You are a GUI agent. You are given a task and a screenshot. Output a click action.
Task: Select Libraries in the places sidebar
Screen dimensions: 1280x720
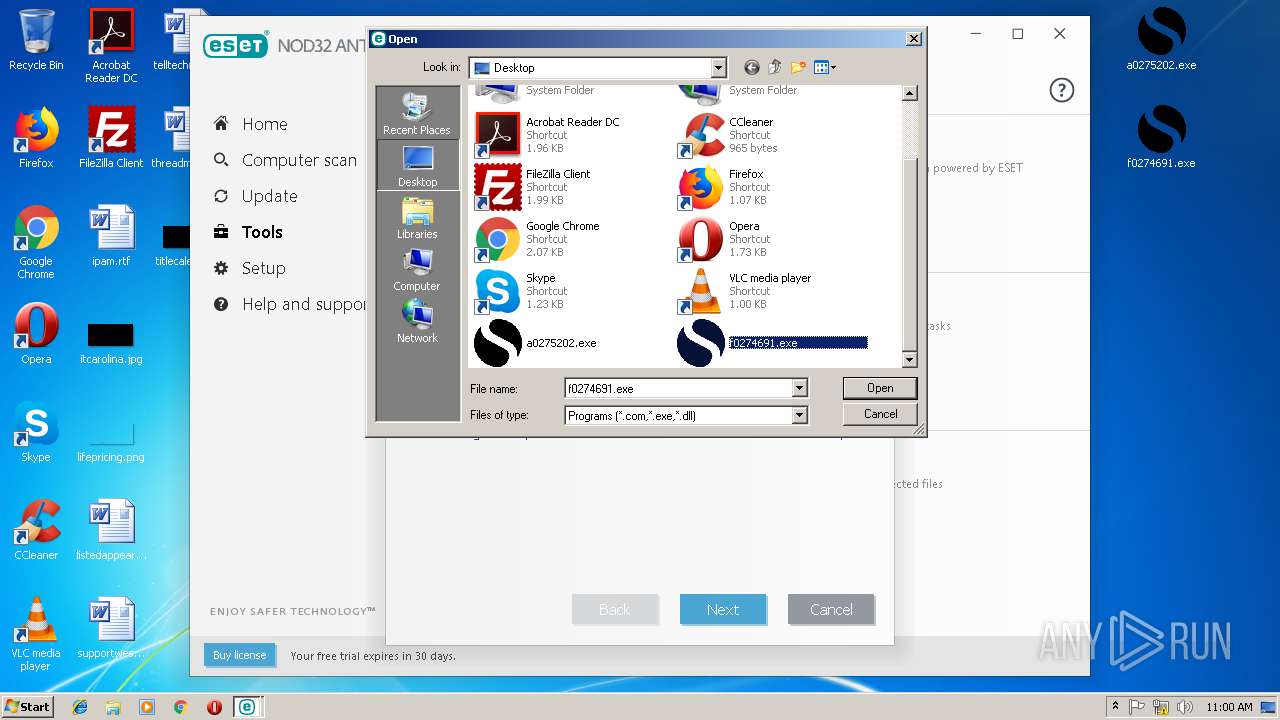coord(417,217)
